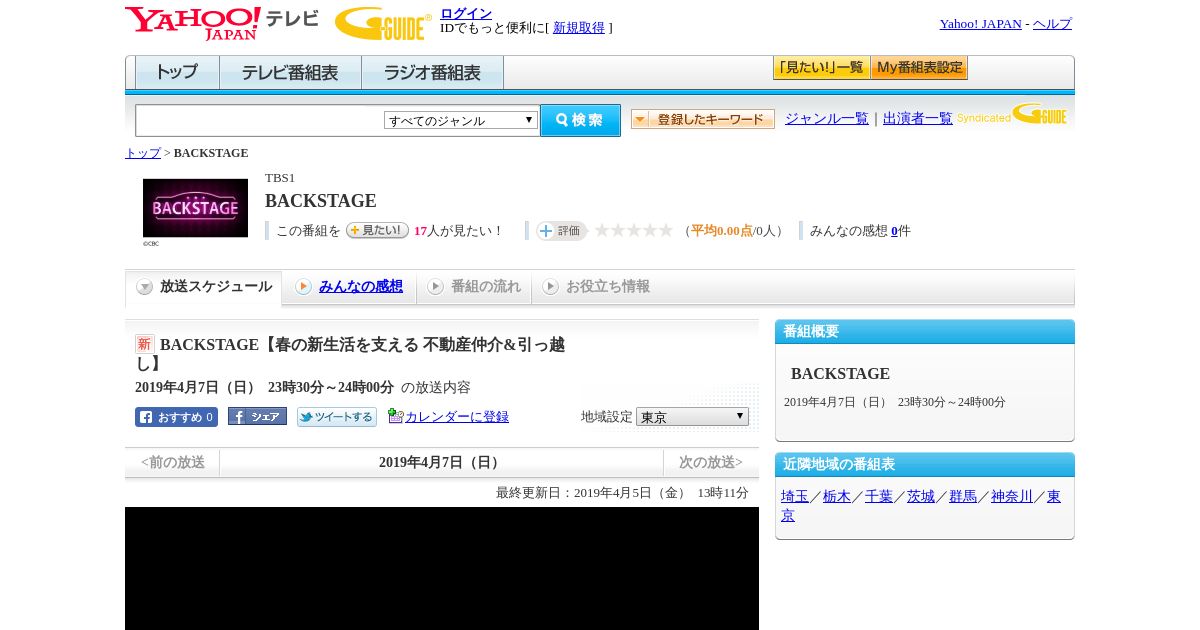
Task: Click the 新 new-episode icon
Action: point(145,344)
